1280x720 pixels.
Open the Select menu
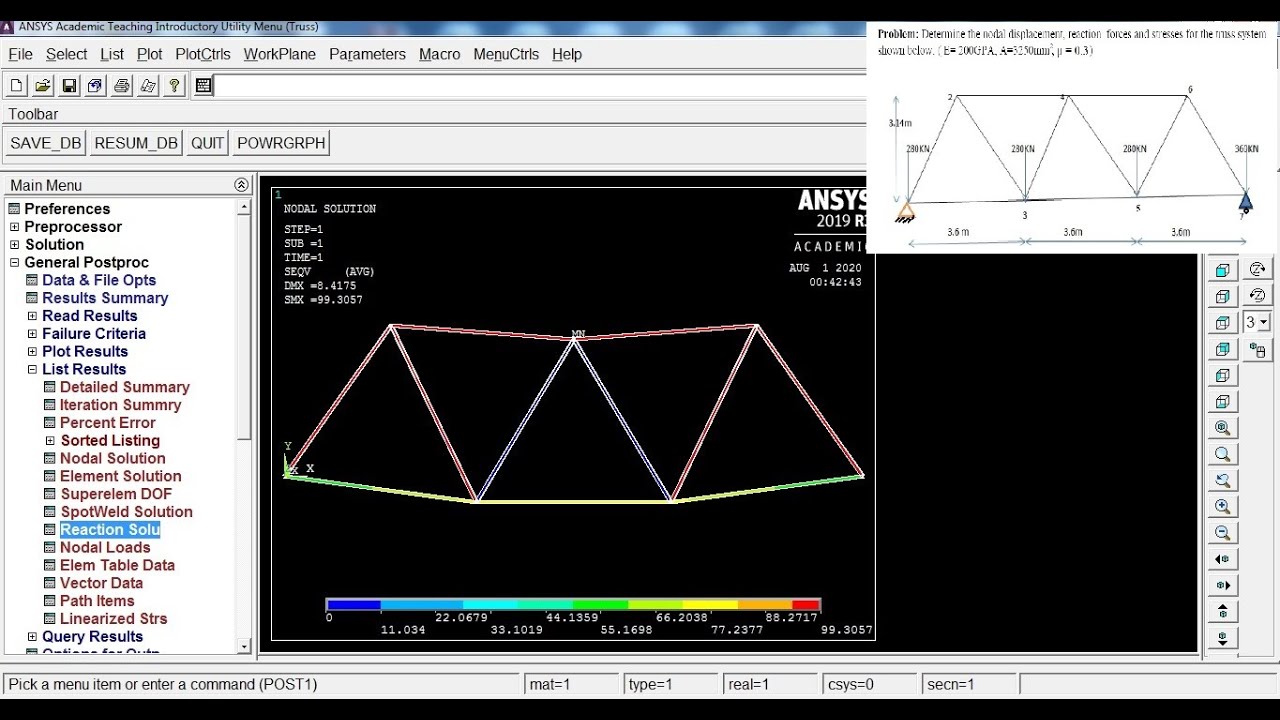pyautogui.click(x=66, y=54)
